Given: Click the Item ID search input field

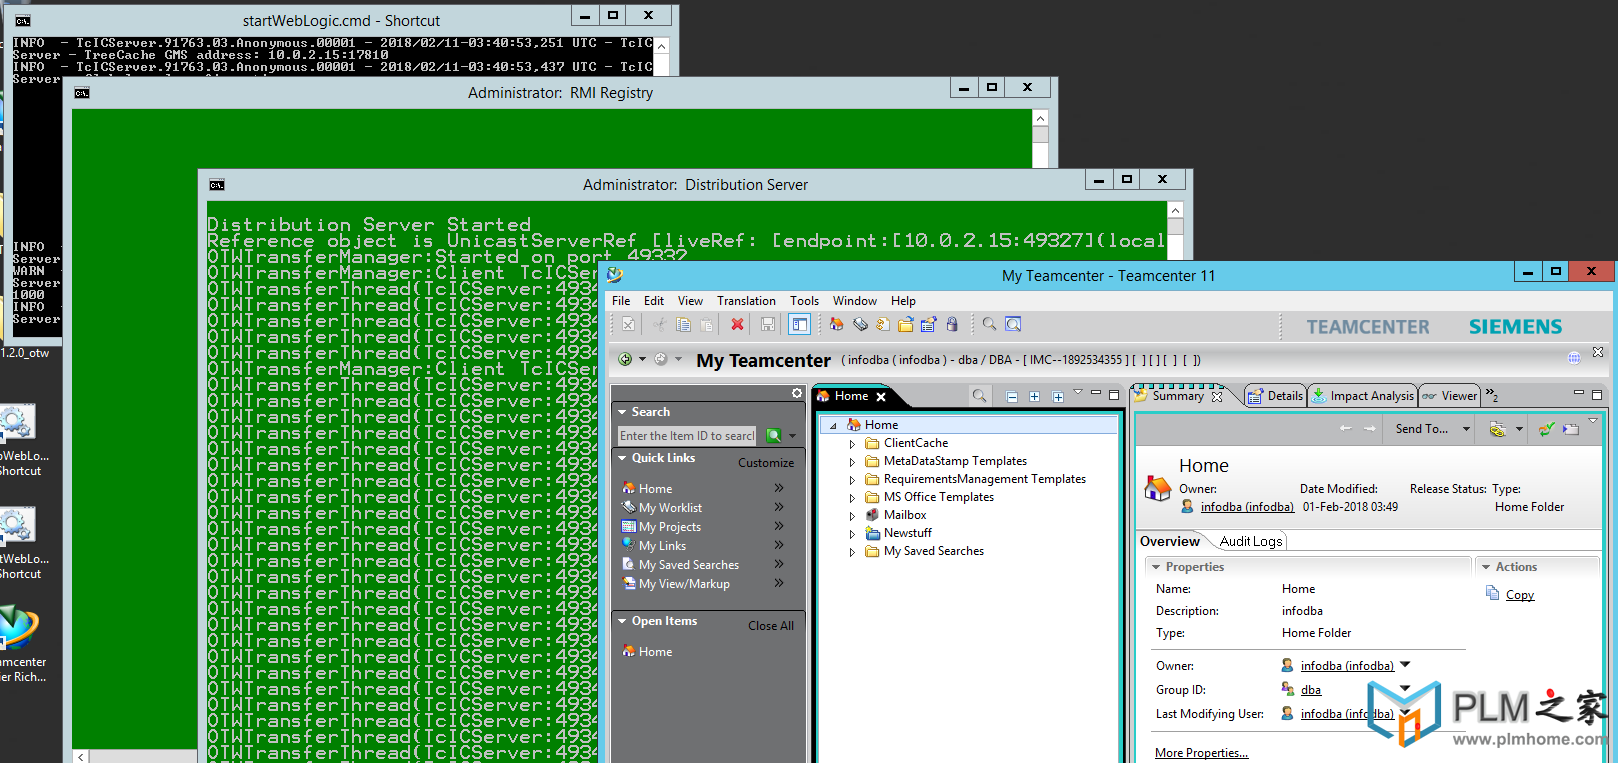Looking at the screenshot, I should [687, 435].
